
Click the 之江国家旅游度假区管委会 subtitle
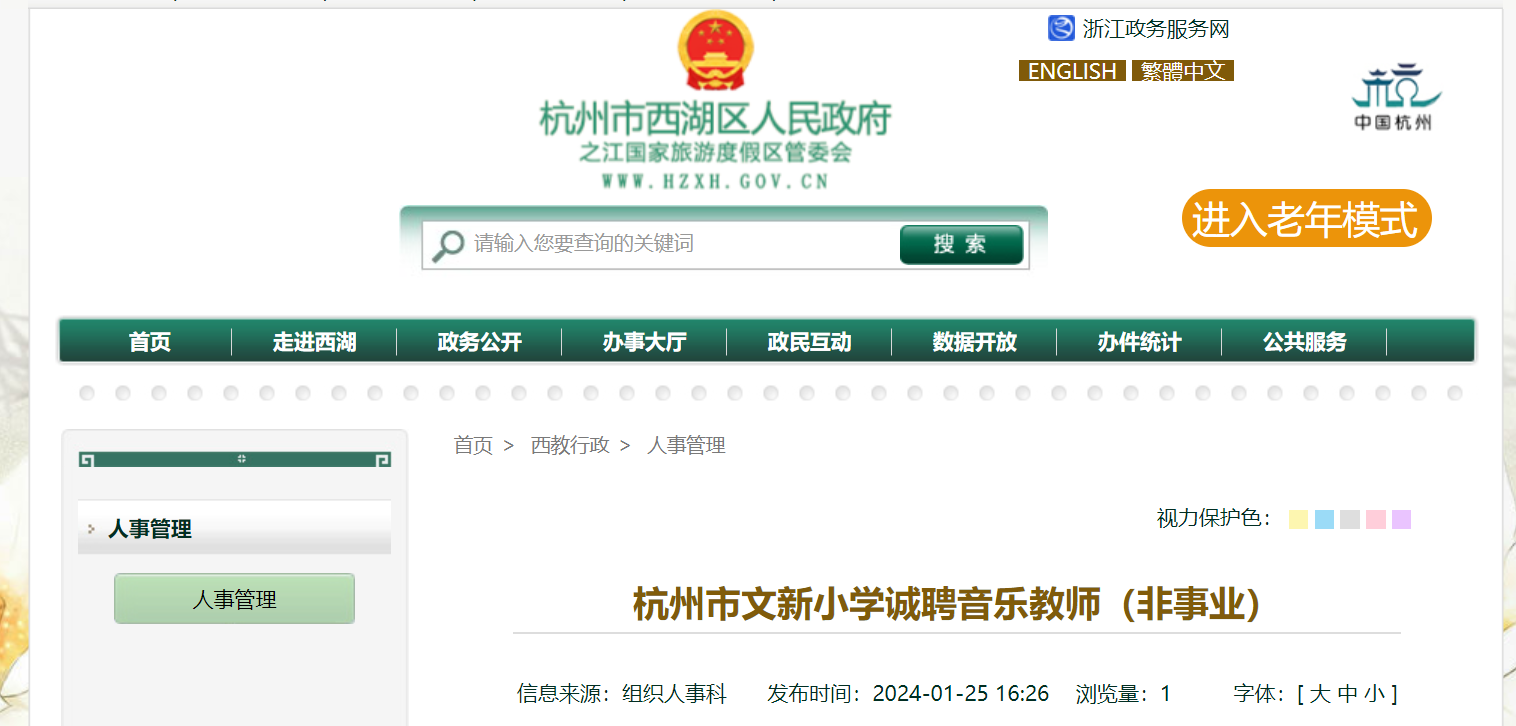(x=715, y=153)
